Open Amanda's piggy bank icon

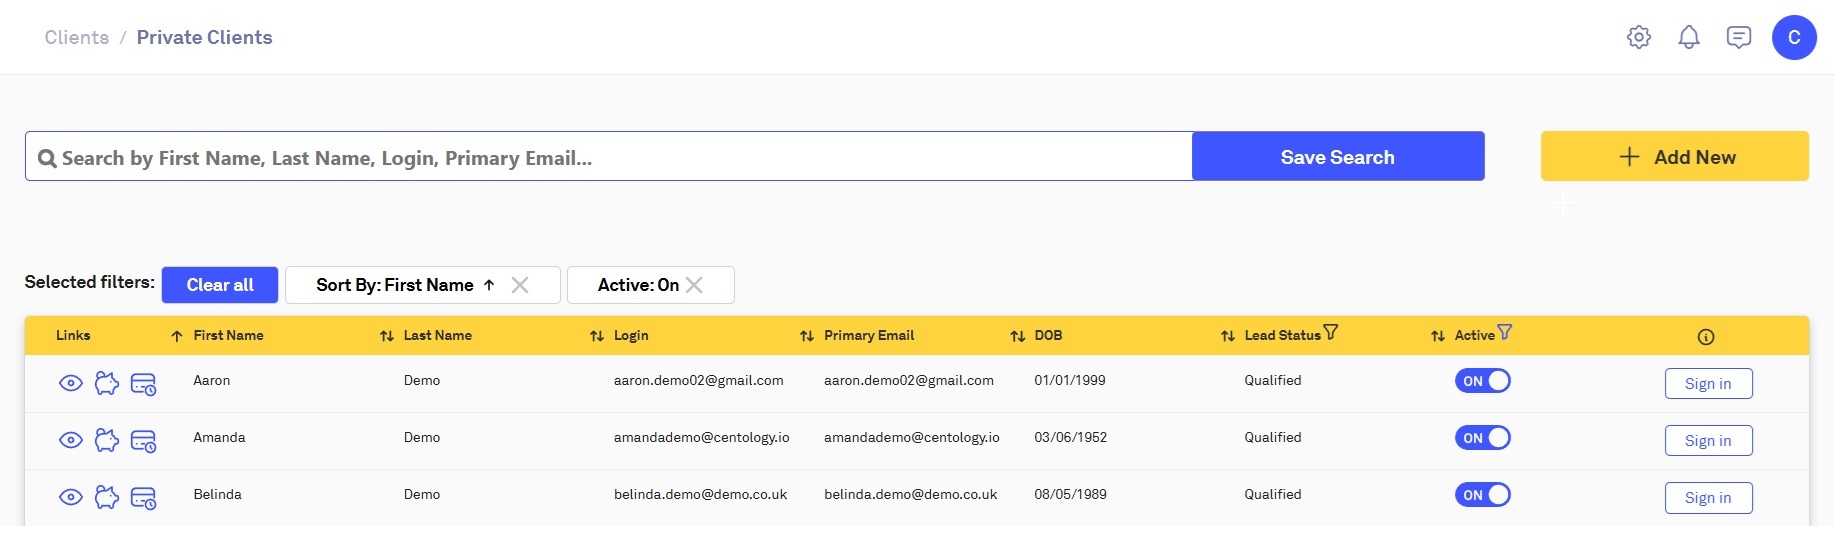tap(107, 440)
